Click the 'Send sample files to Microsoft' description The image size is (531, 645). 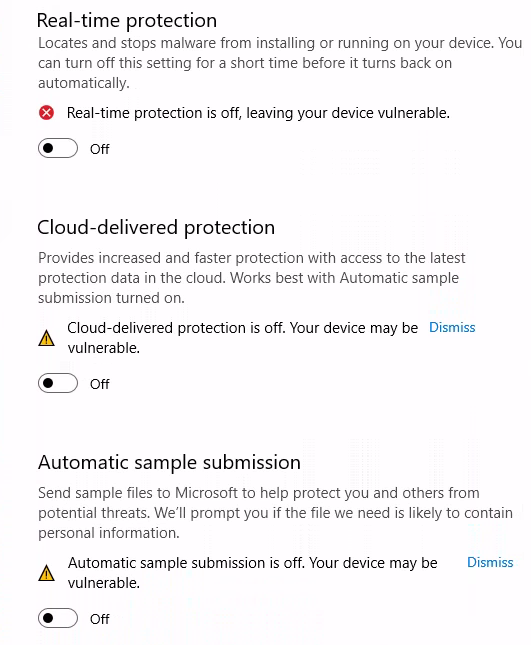pyautogui.click(x=276, y=513)
